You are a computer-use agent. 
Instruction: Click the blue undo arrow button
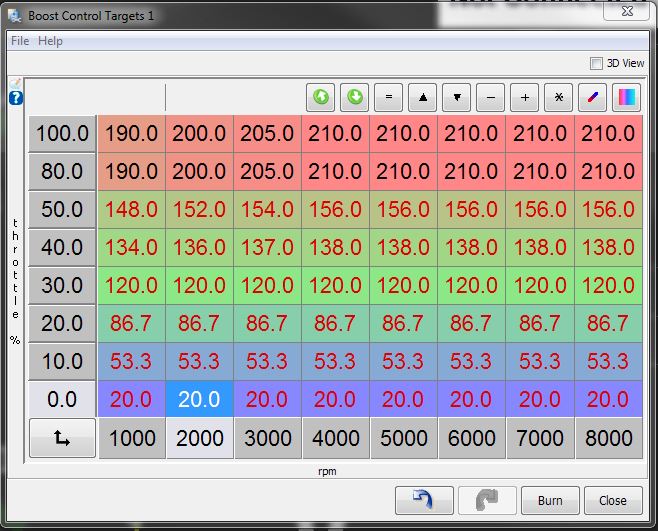424,500
